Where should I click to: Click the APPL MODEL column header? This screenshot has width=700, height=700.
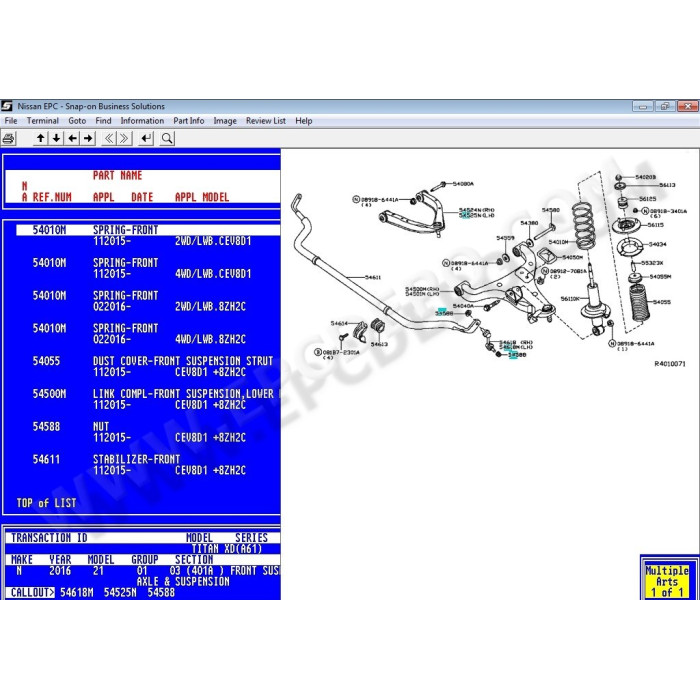[202, 197]
